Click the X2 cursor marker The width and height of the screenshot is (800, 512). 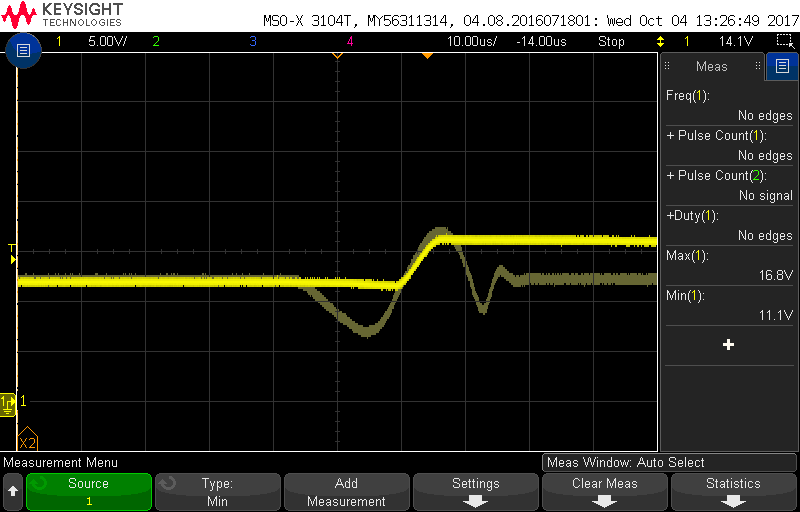click(x=27, y=440)
